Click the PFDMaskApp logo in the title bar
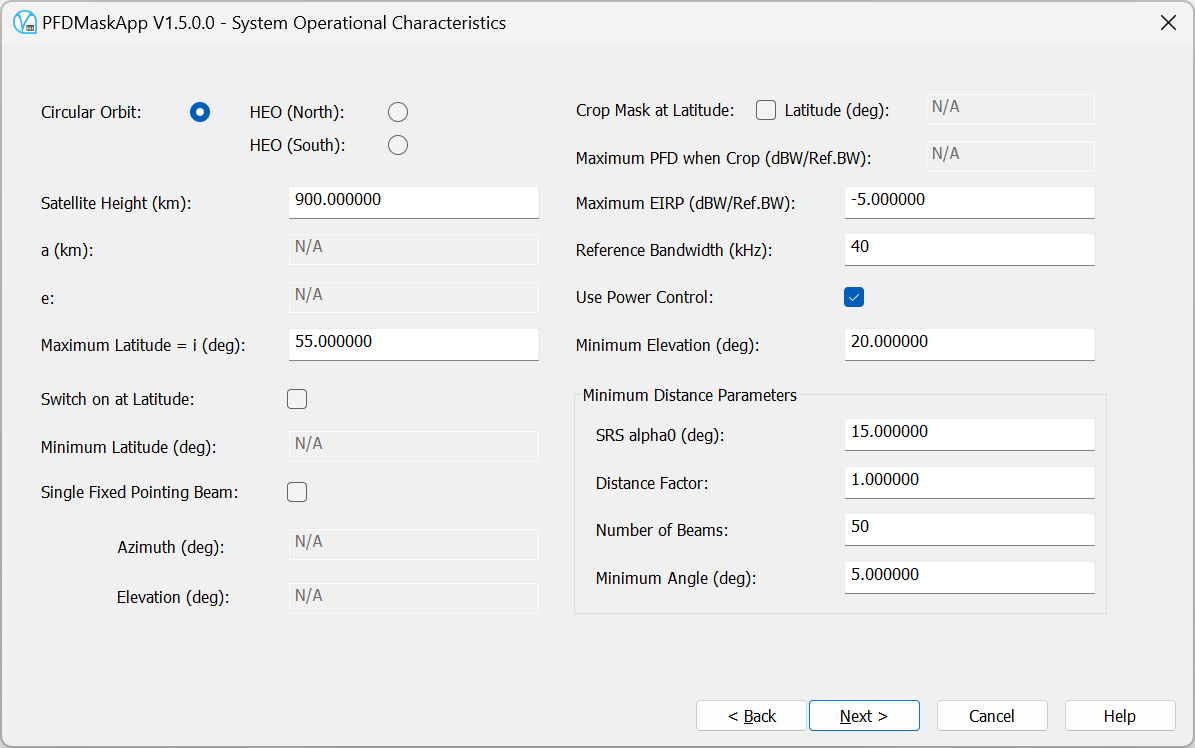The width and height of the screenshot is (1195, 748). (23, 22)
